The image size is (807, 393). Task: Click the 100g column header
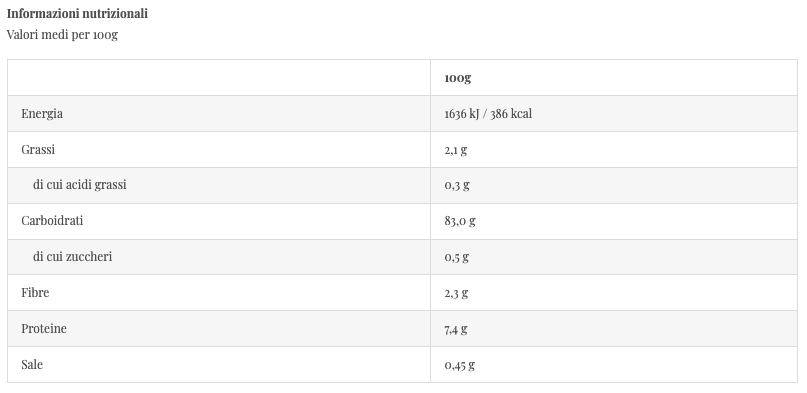[x=458, y=78]
